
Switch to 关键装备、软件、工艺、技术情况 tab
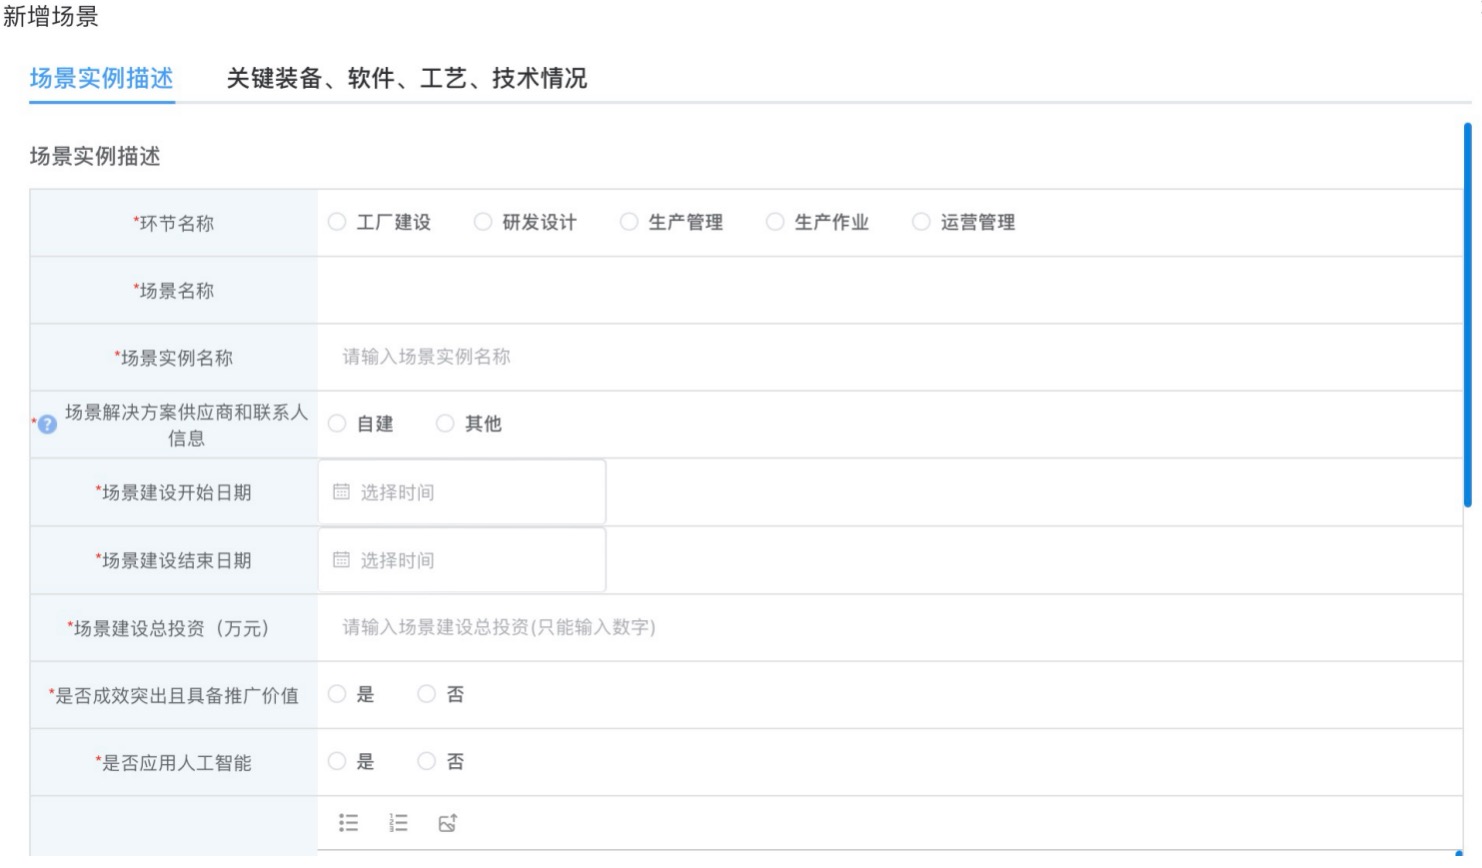tap(407, 78)
